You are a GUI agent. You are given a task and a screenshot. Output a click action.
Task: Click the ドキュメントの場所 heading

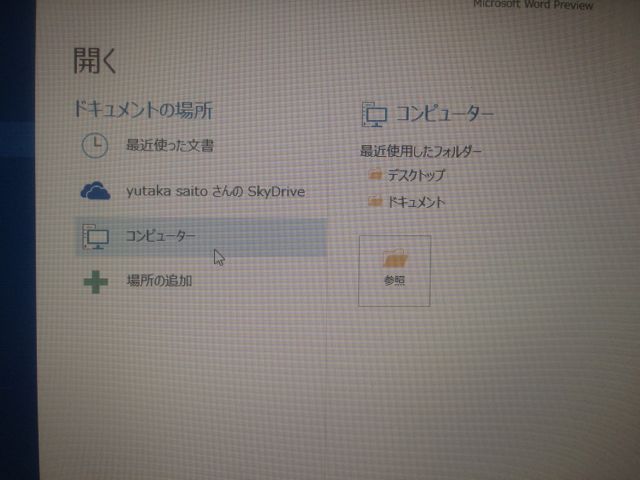[143, 109]
